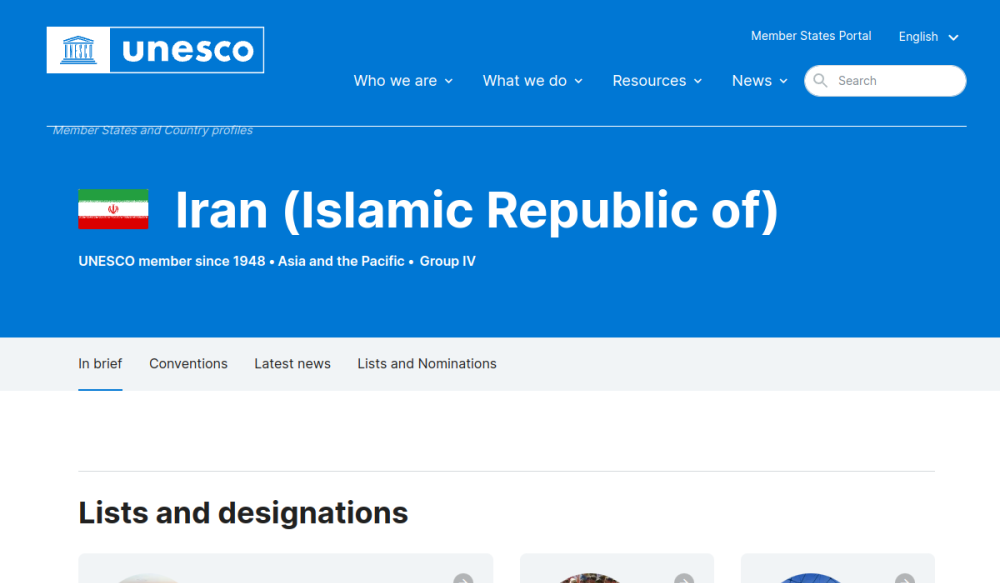Click the UNESCO logo
The width and height of the screenshot is (1000, 583).
click(155, 50)
